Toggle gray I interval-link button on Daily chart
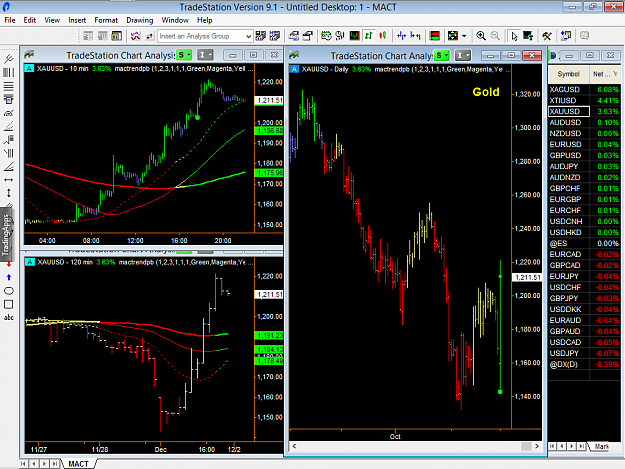This screenshot has height=469, width=625. click(463, 55)
